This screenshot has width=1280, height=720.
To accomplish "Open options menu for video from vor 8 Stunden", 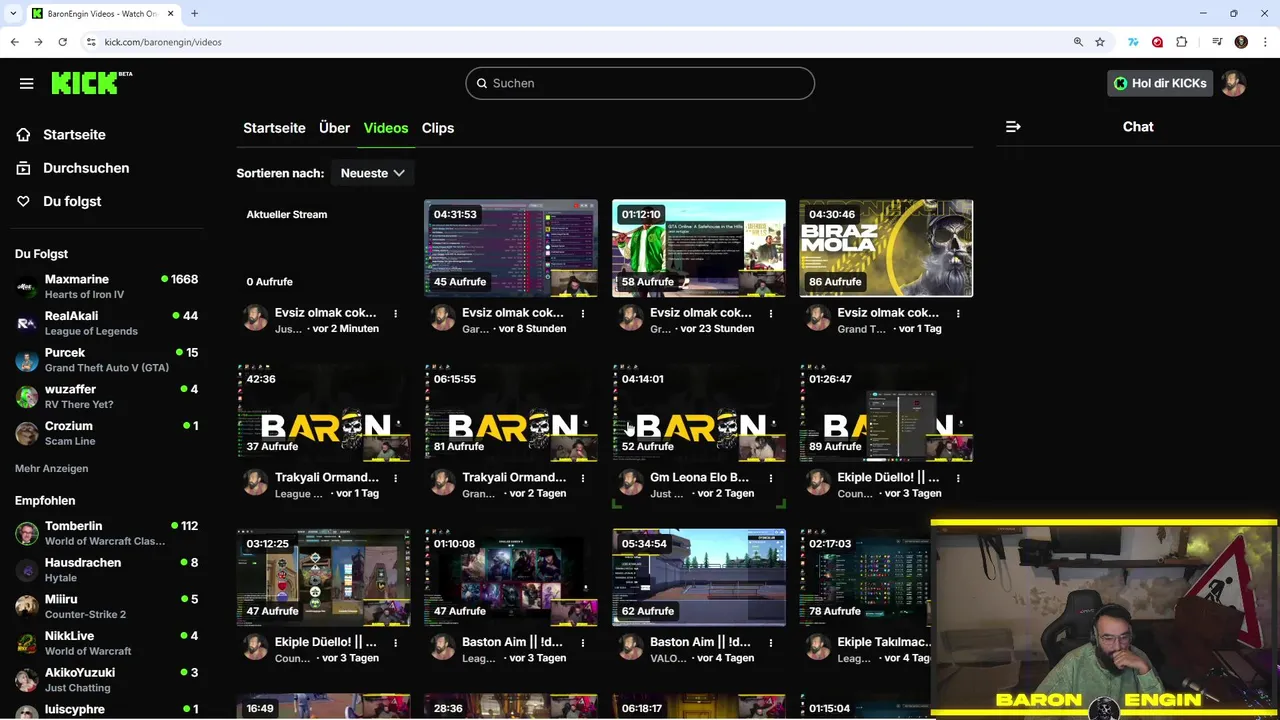I will pyautogui.click(x=583, y=313).
